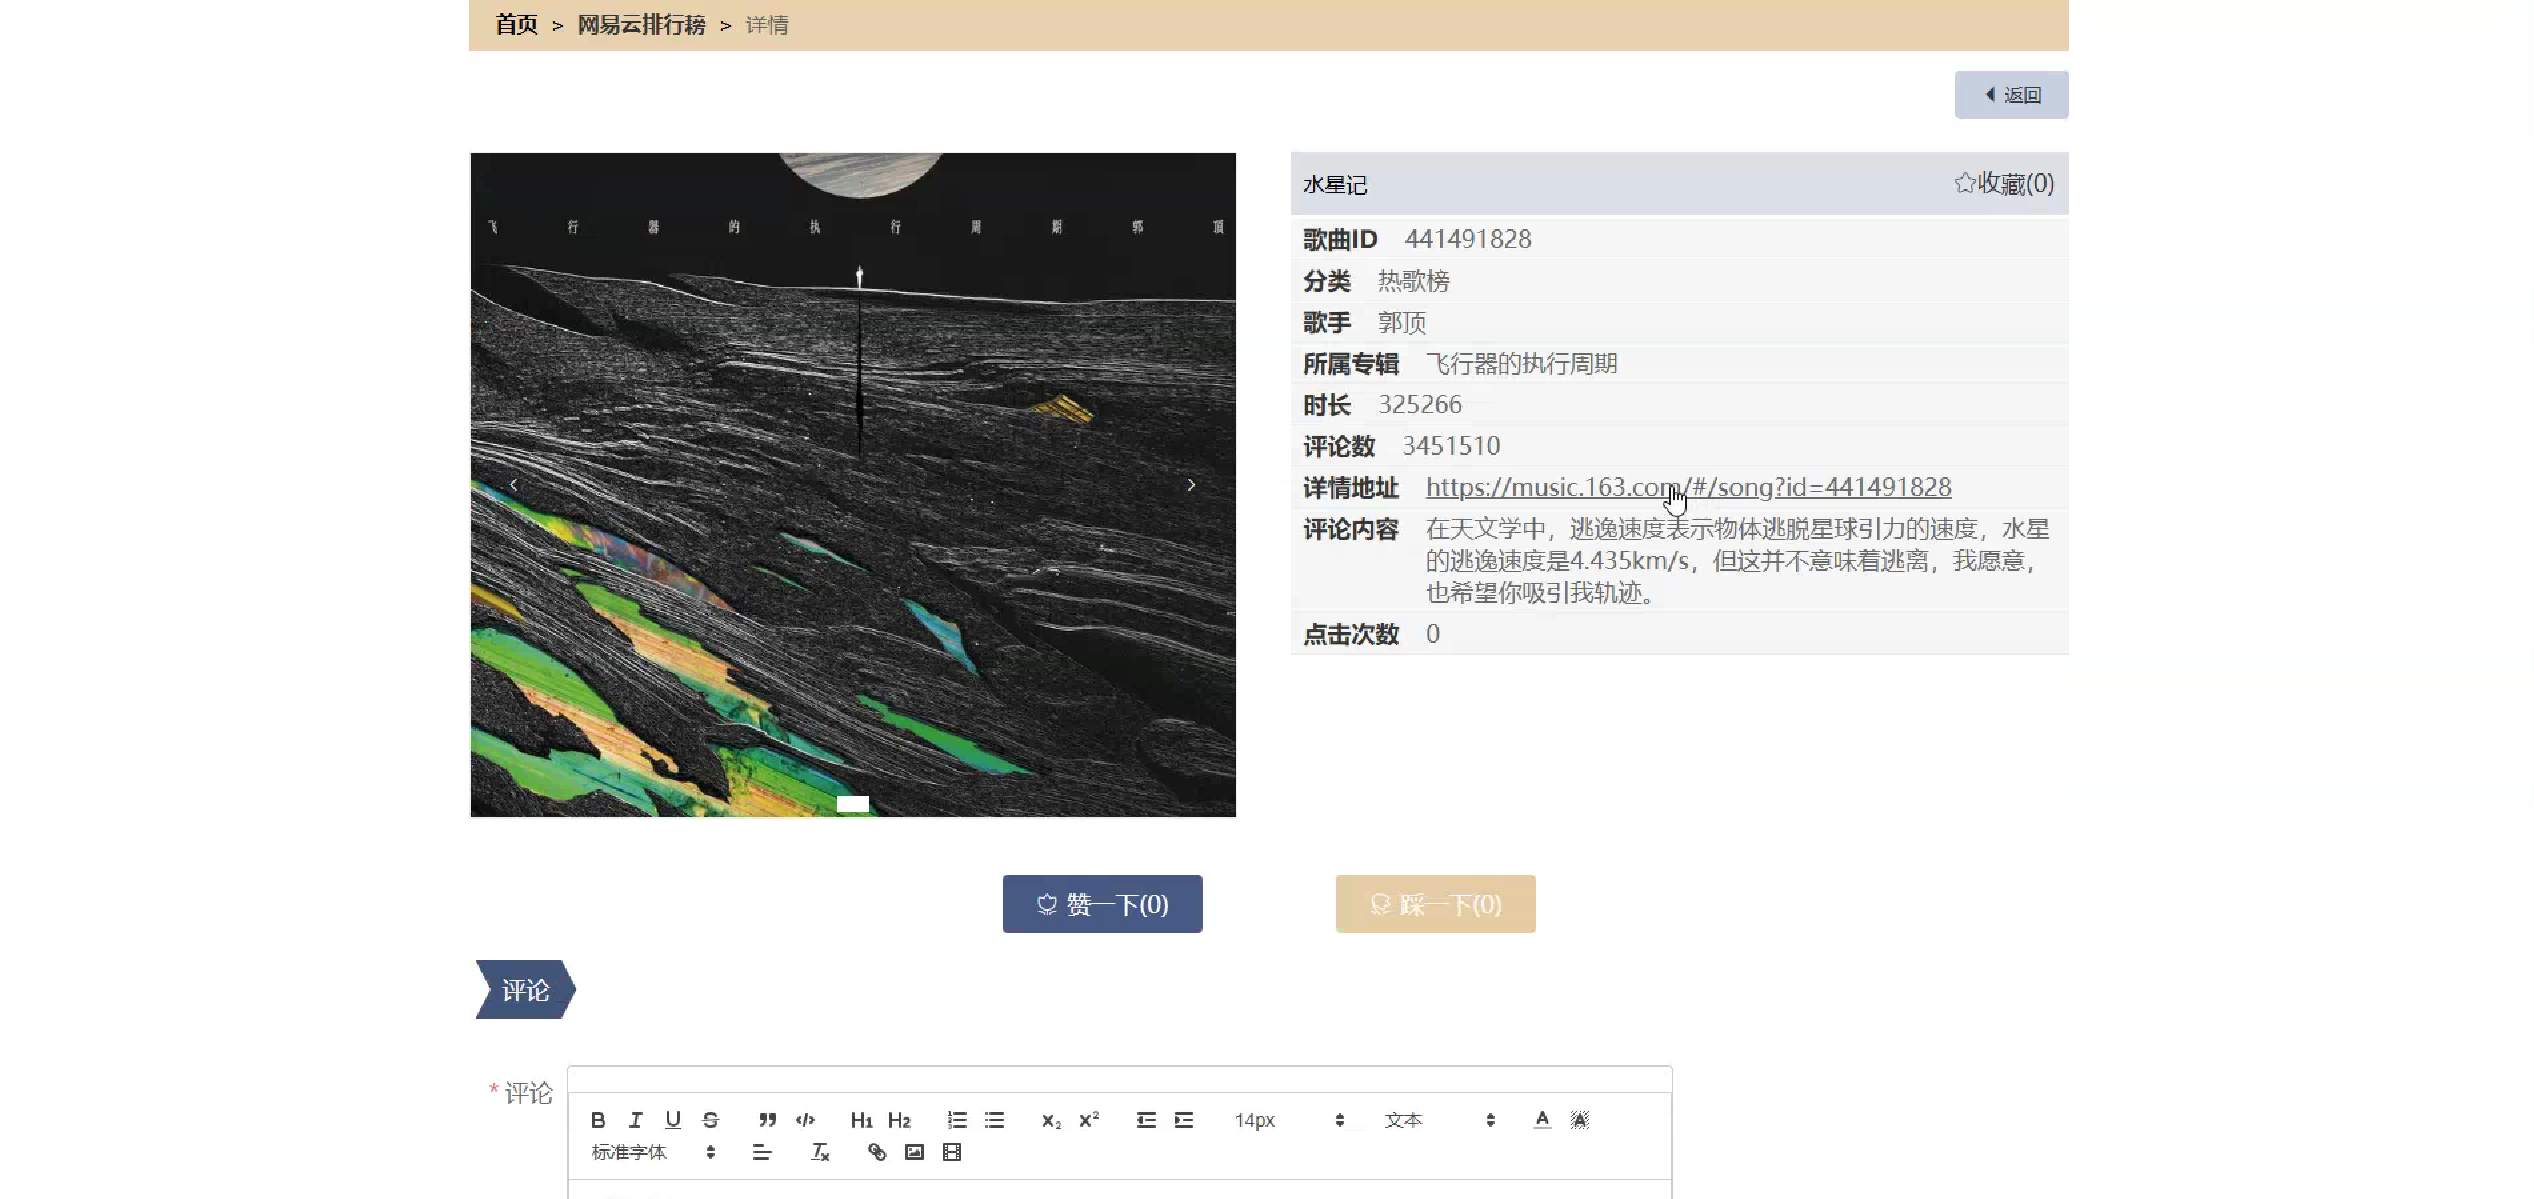Go to 首页 in breadcrumb

pos(517,25)
